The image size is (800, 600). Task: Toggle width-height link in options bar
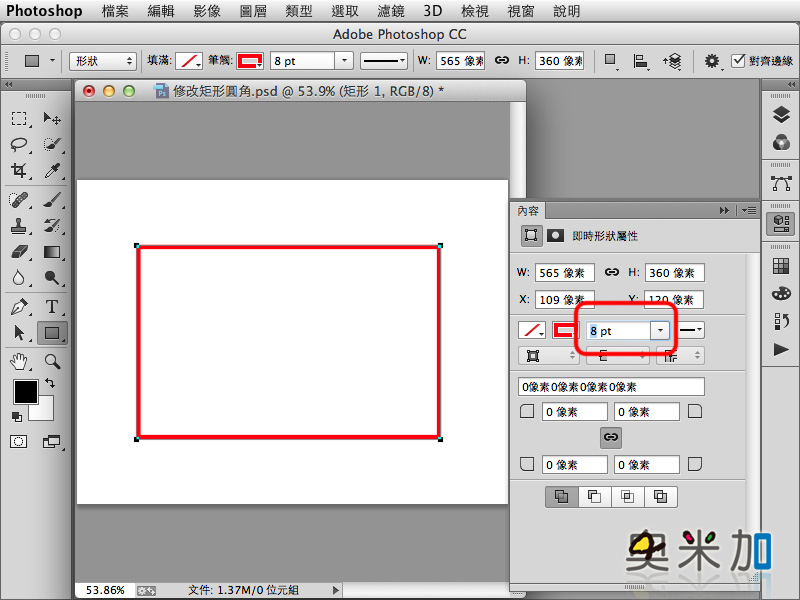(502, 60)
